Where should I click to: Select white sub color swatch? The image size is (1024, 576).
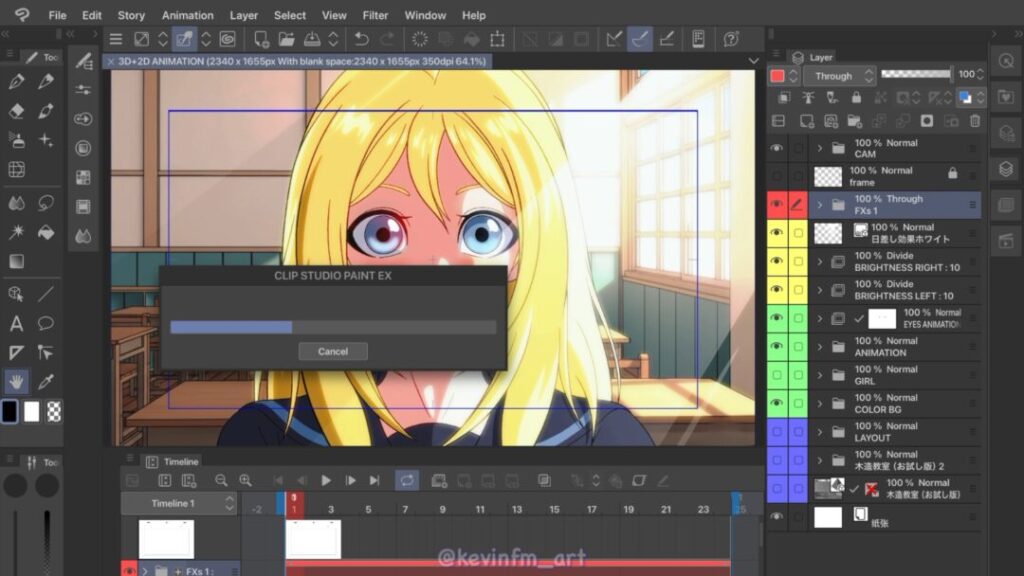coord(31,411)
